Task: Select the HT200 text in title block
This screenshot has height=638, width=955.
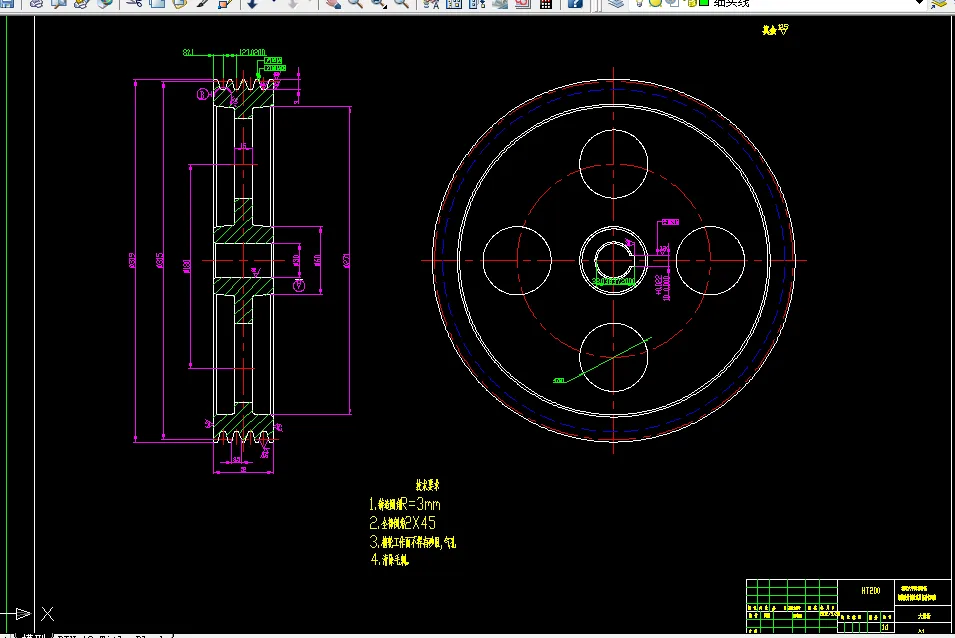Action: tap(870, 591)
